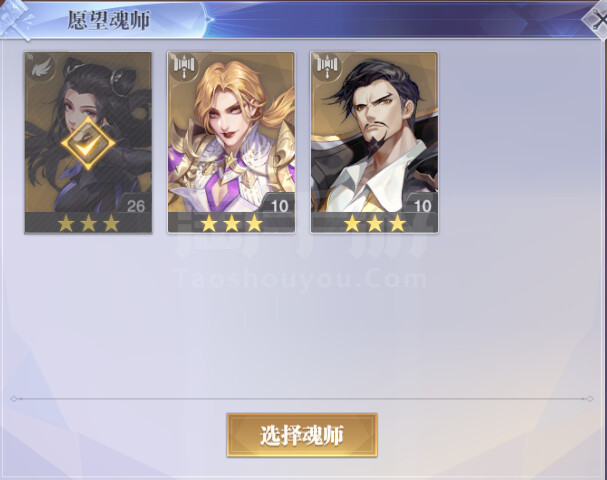Close the 愿望魂师 dialog

coord(597,20)
